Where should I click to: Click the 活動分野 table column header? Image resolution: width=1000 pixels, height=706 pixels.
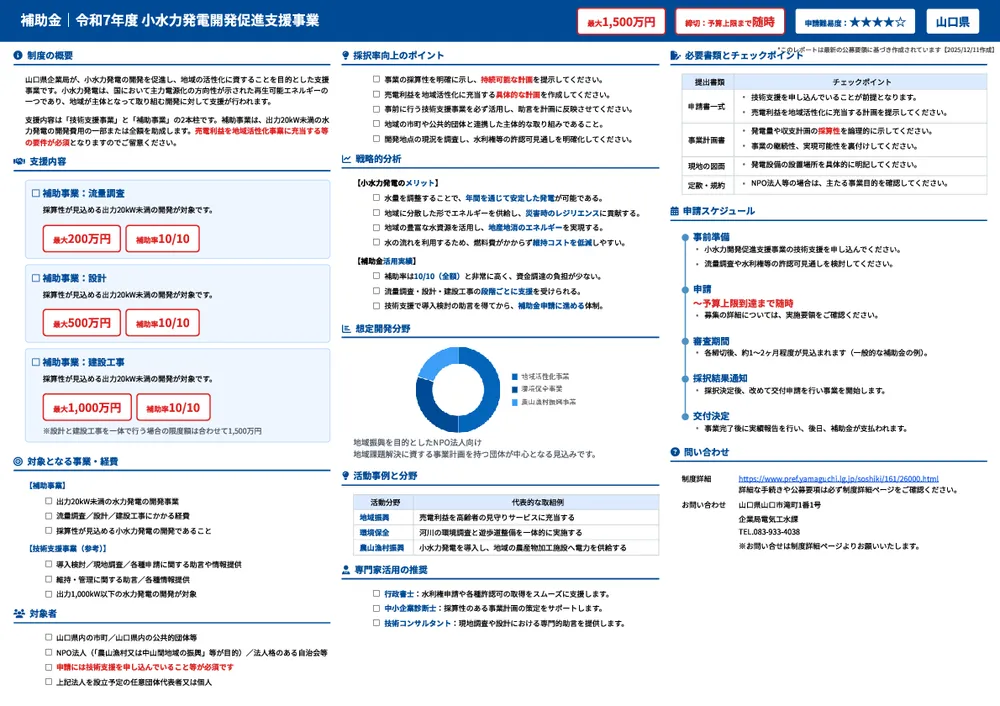(x=384, y=502)
